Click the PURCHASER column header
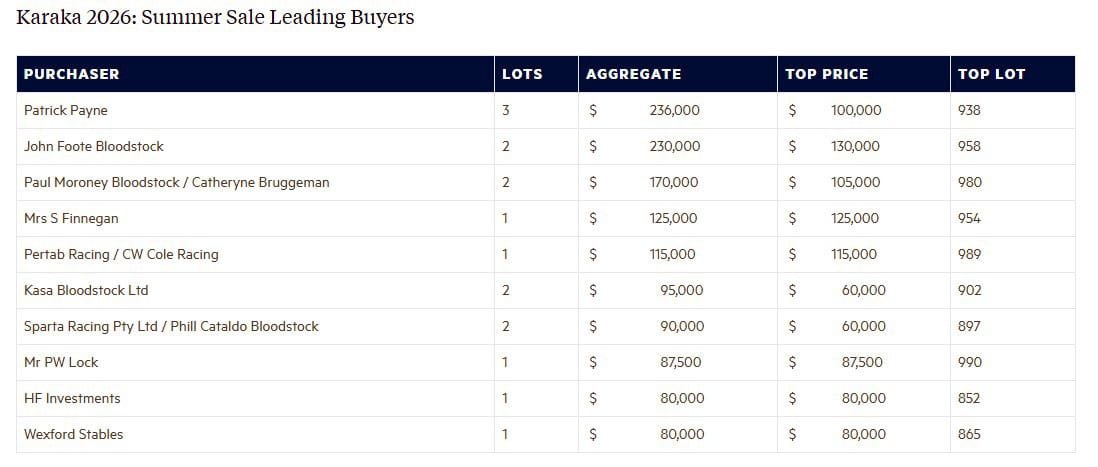Viewport: 1098px width, 467px height. (71, 74)
